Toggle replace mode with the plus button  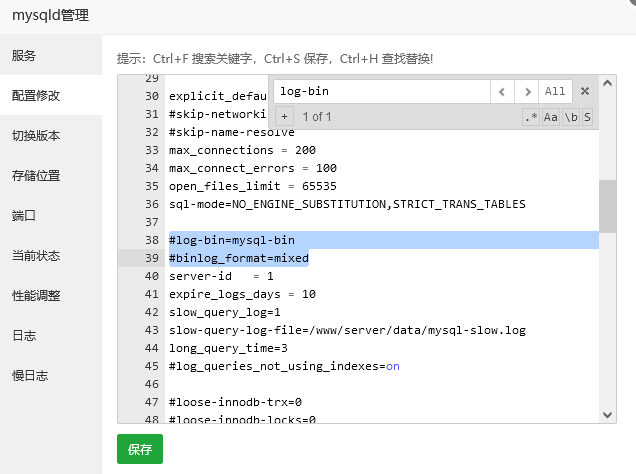pos(284,117)
